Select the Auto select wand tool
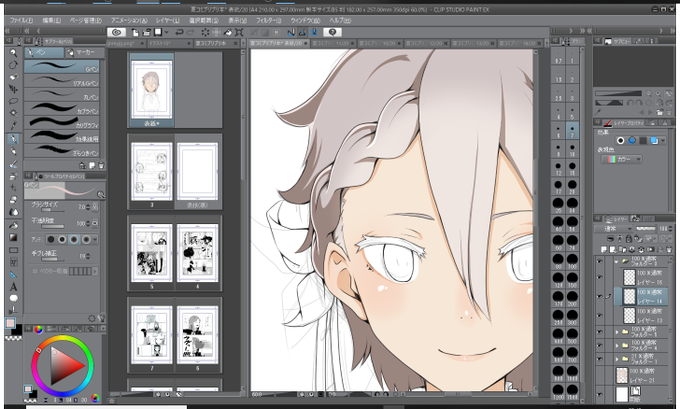The width and height of the screenshot is (680, 409). 13,113
